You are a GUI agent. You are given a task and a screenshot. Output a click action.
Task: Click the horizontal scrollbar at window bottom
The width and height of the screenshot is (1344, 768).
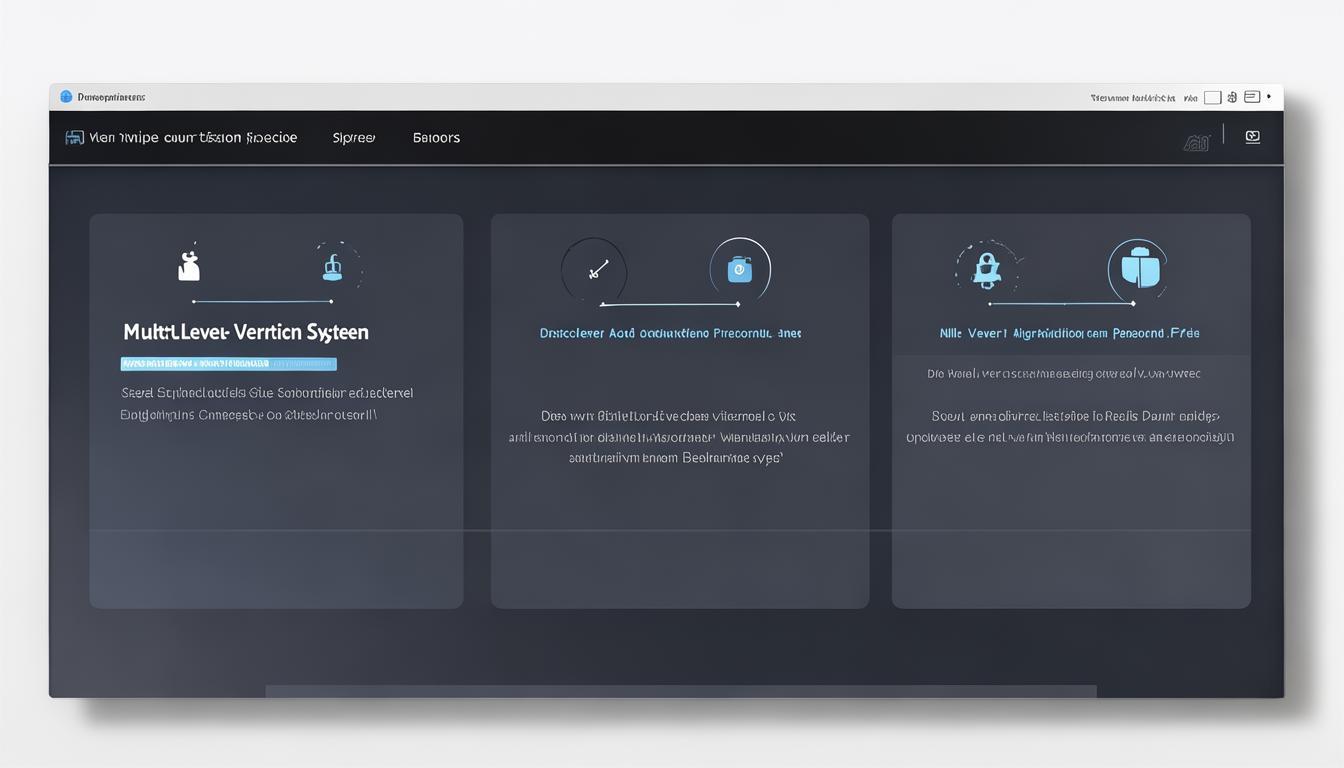(680, 691)
